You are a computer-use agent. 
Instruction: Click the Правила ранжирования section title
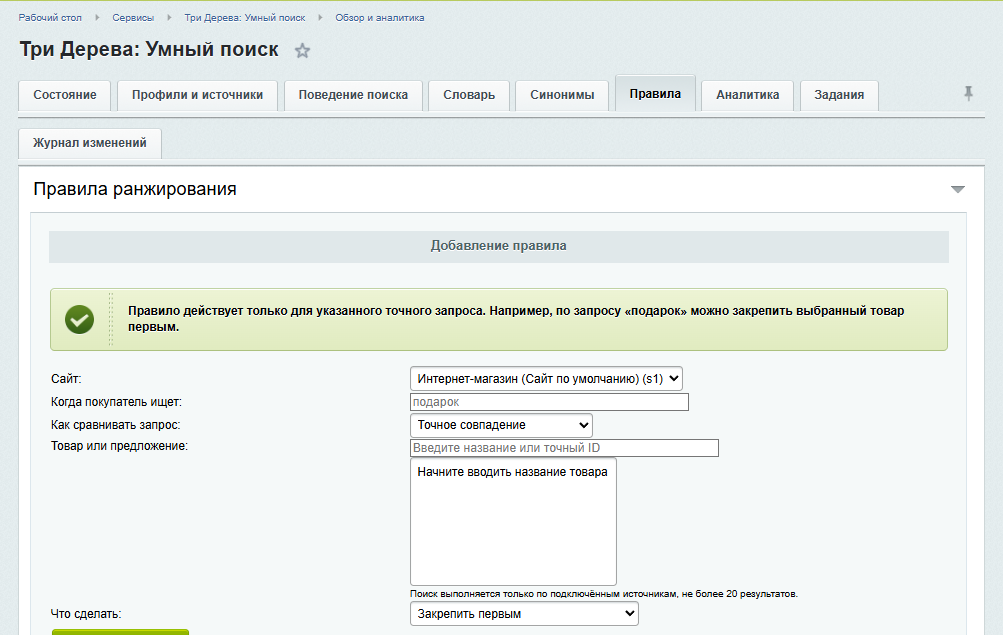pyautogui.click(x=135, y=189)
